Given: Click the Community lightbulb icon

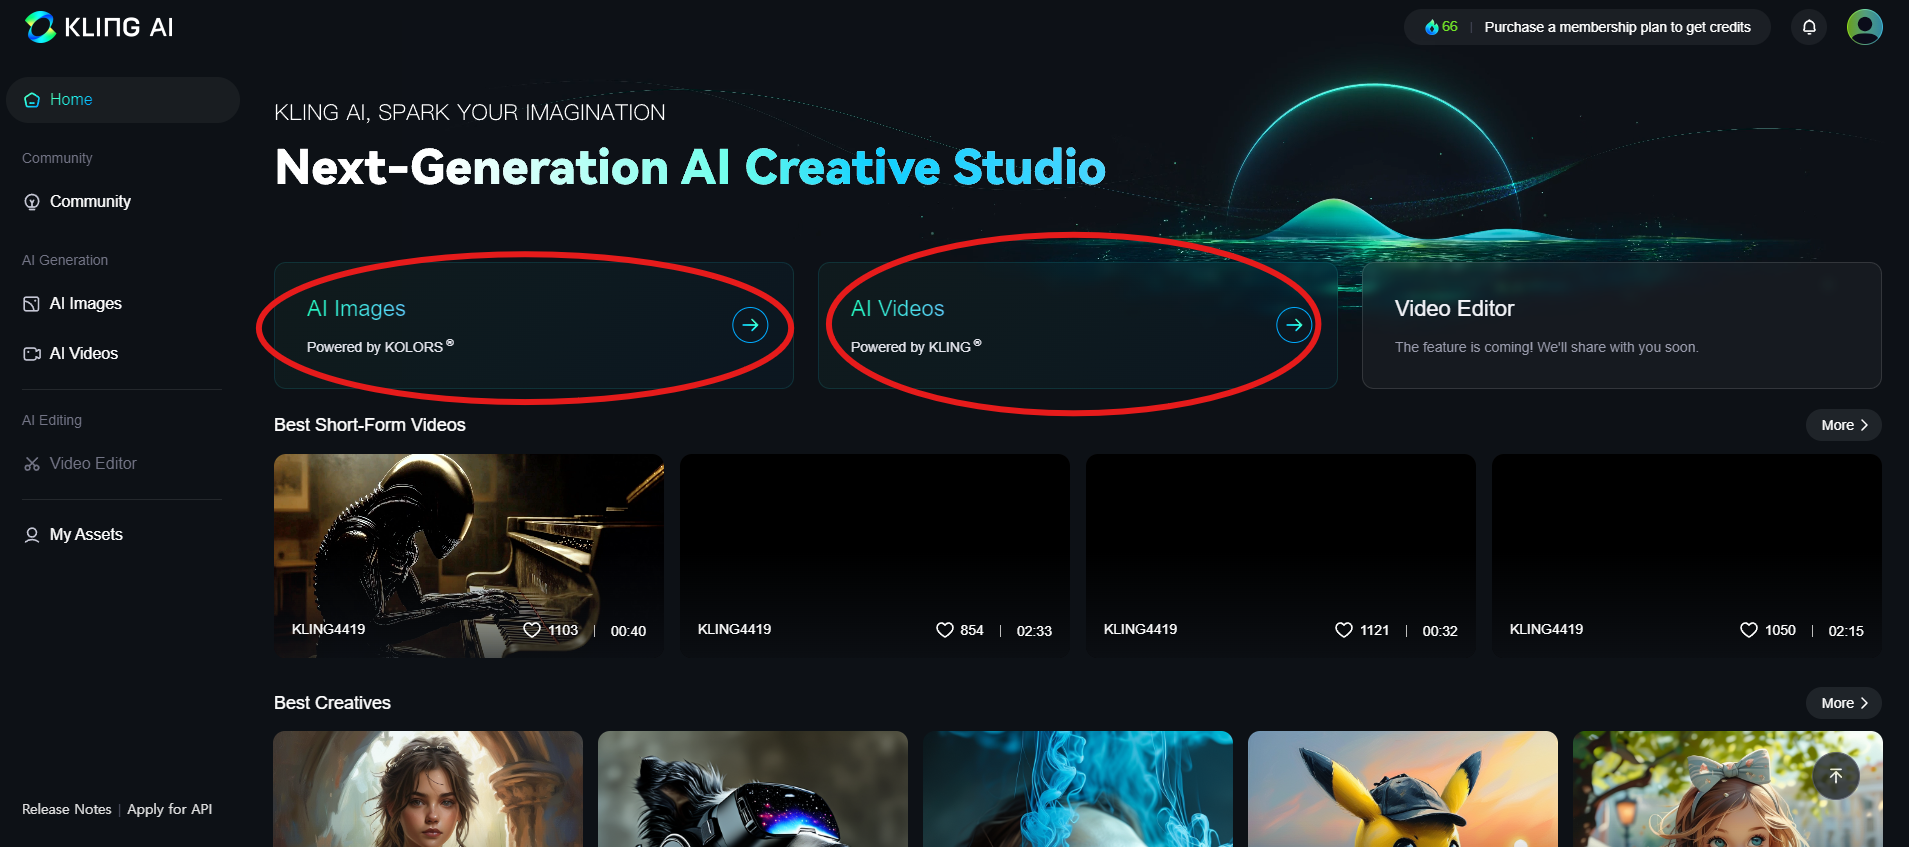Looking at the screenshot, I should click(x=32, y=202).
